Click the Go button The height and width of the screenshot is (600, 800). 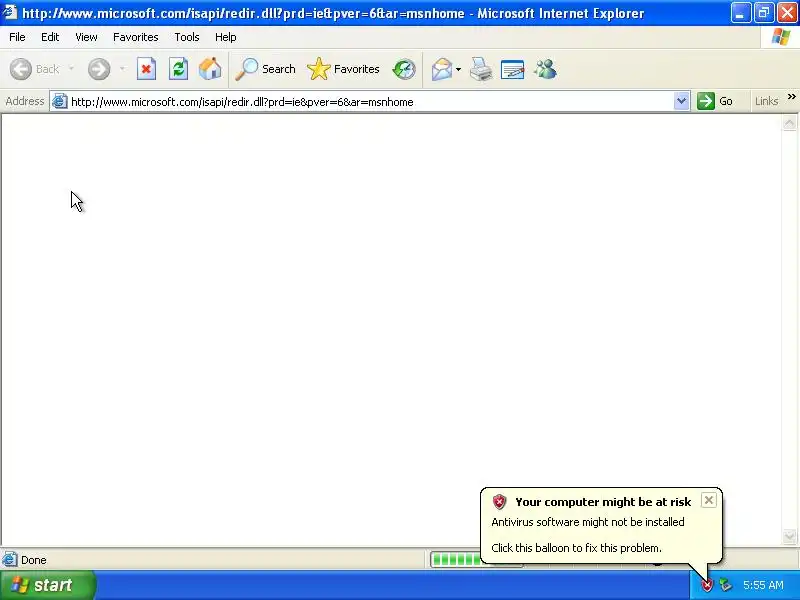pos(715,101)
